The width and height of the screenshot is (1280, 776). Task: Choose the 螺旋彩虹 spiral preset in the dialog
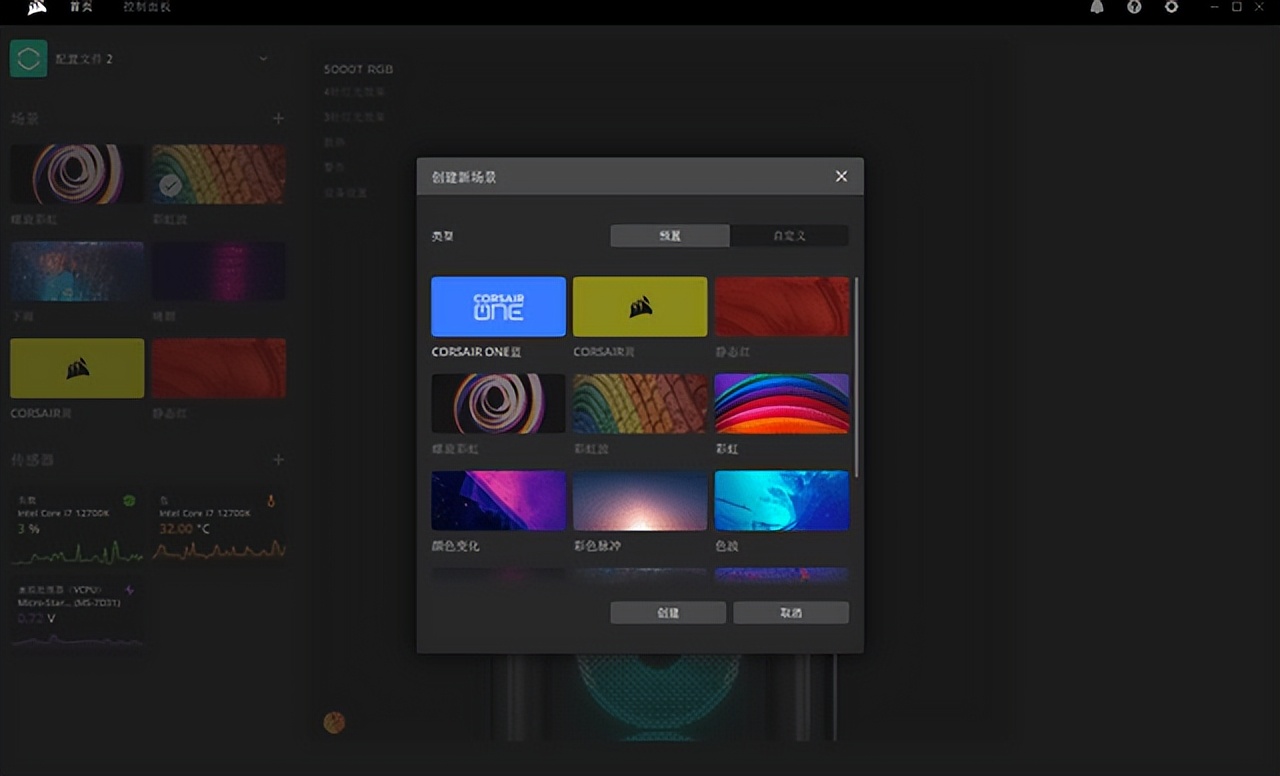(498, 403)
